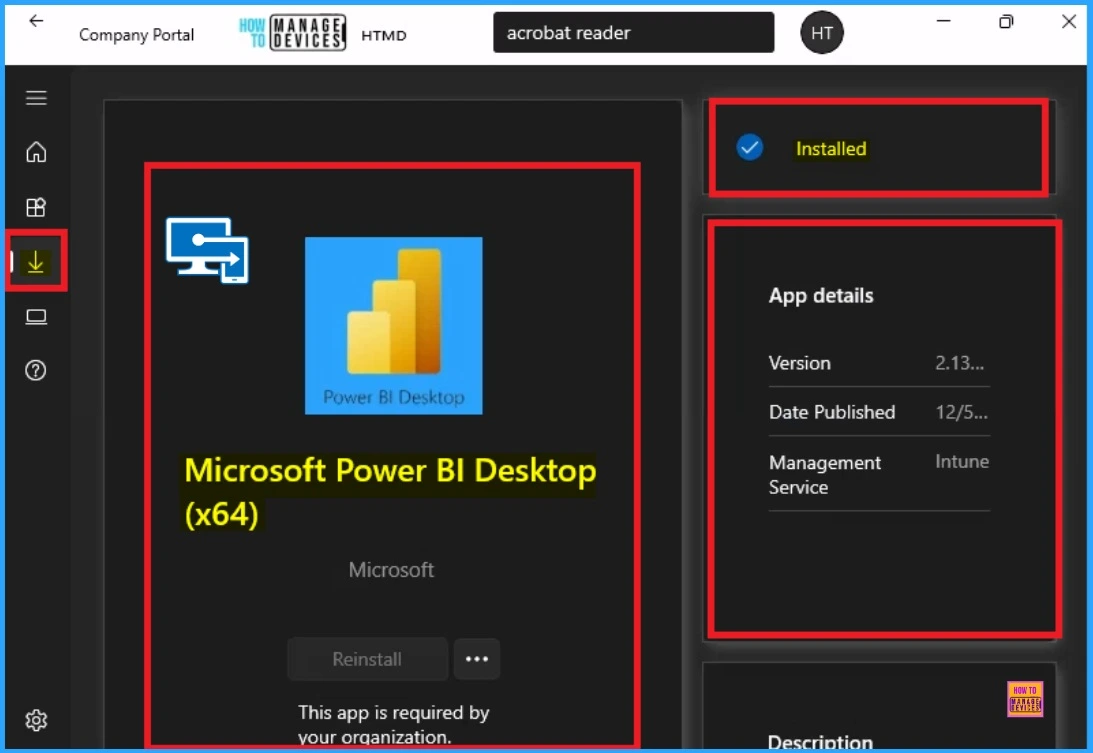Click the Company Portal title text
This screenshot has width=1093, height=753.
coord(137,35)
